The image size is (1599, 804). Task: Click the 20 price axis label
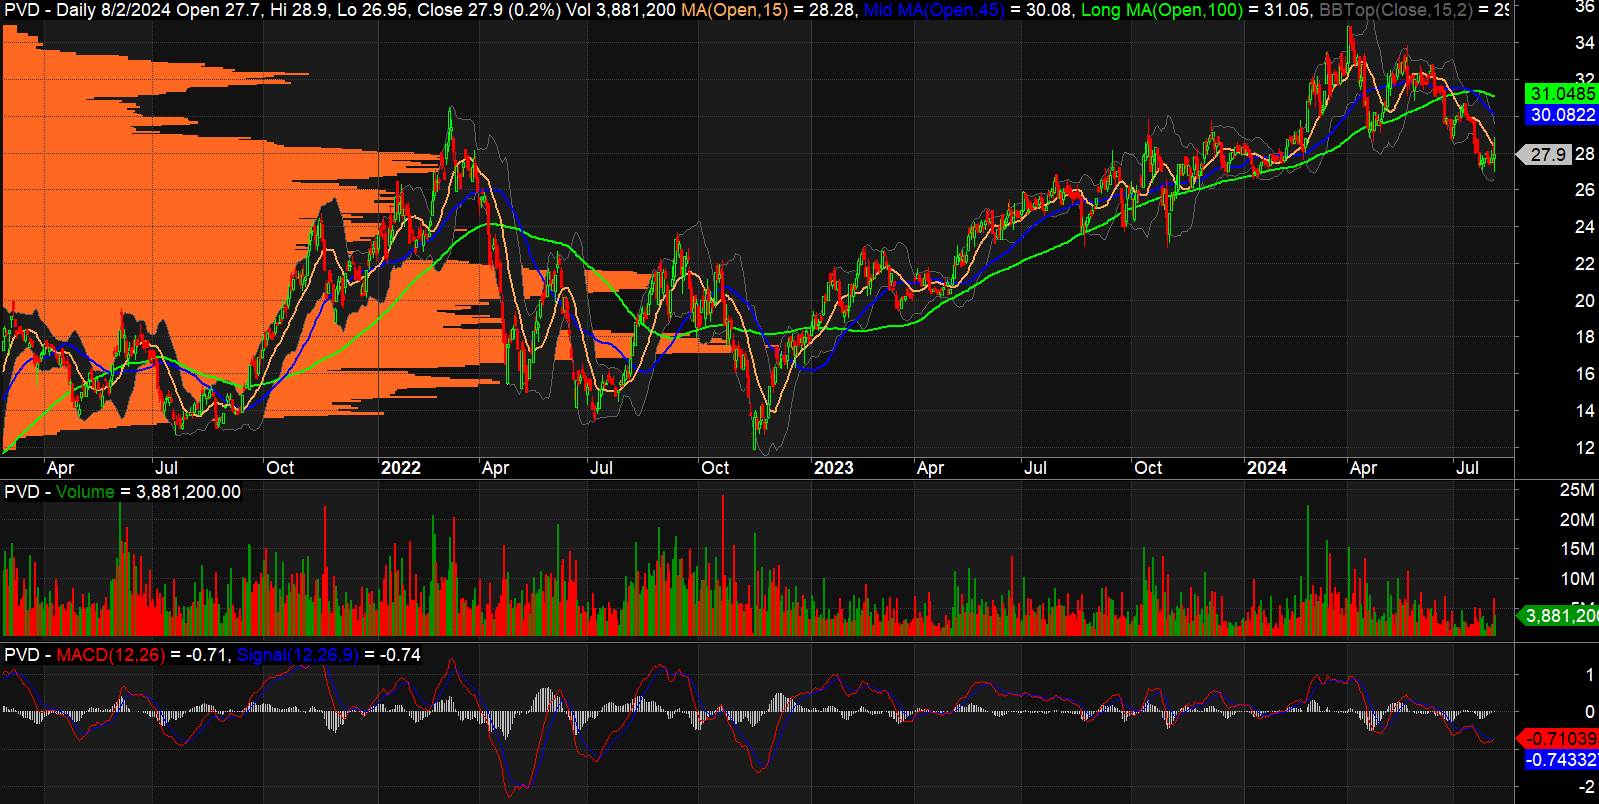[x=1585, y=301]
